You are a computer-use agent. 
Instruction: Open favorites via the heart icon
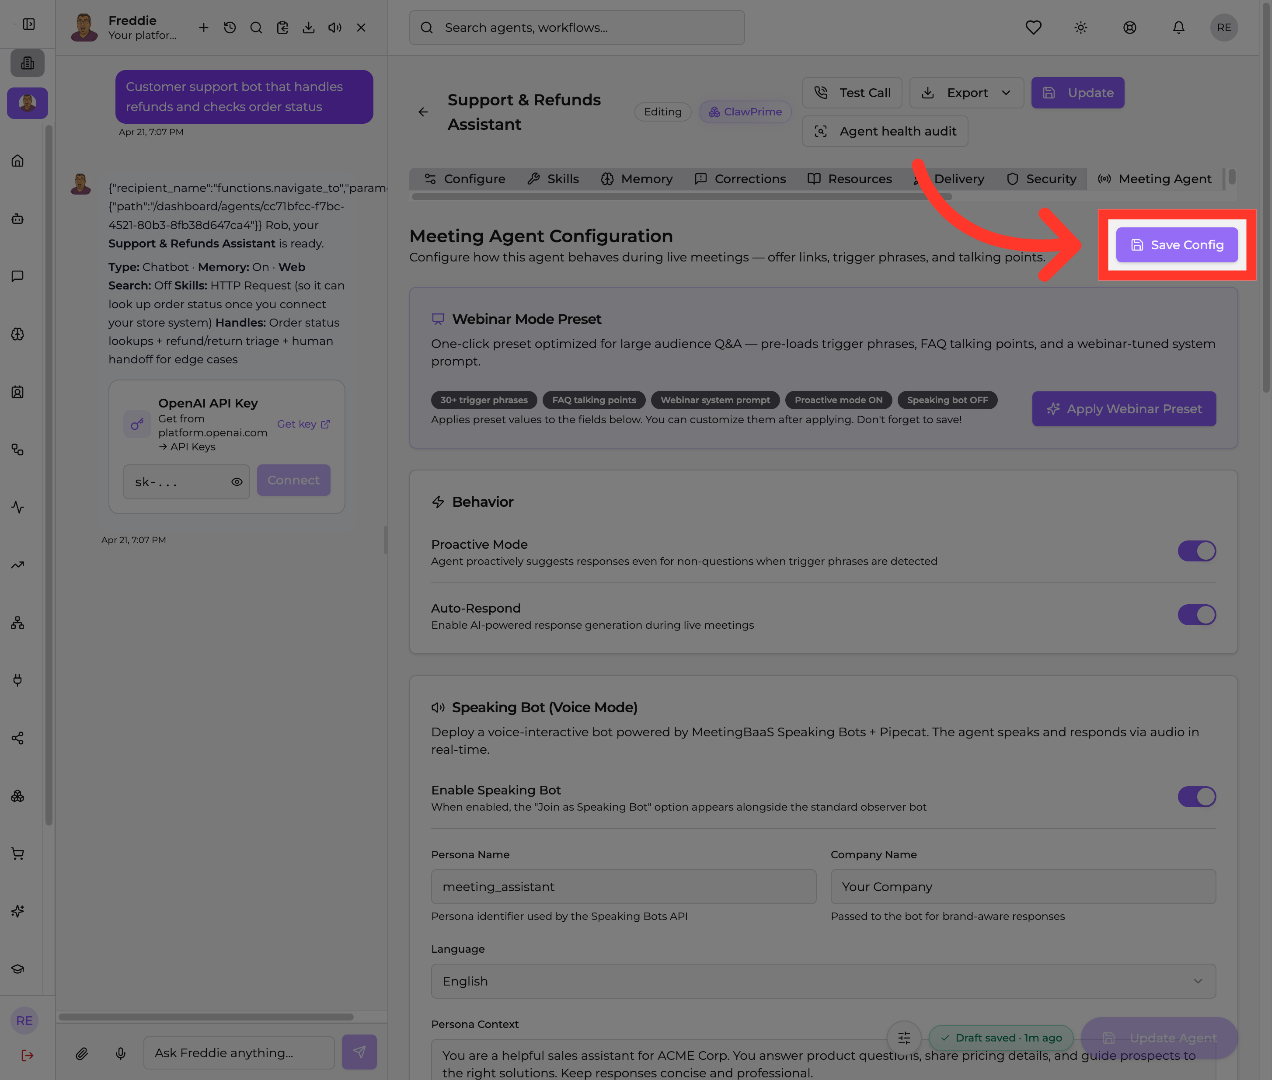[x=1034, y=28]
